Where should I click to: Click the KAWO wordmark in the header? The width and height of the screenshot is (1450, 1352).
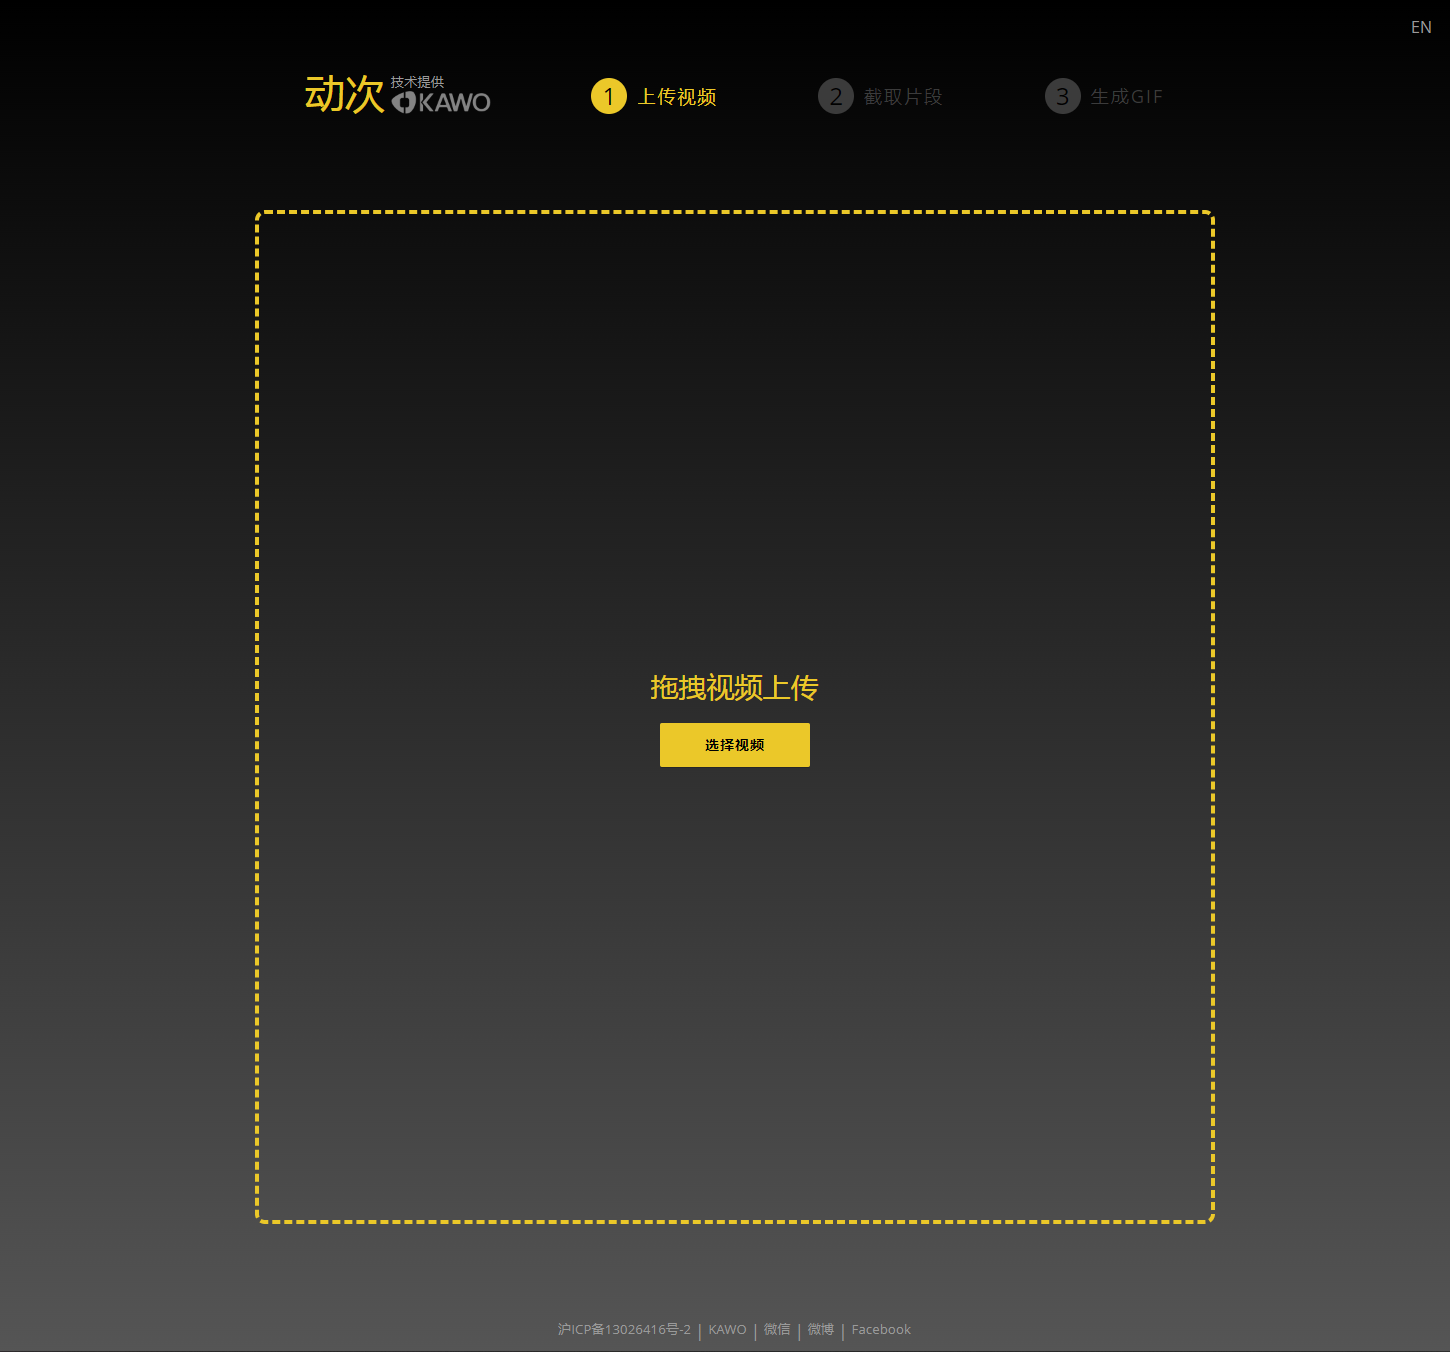pos(454,102)
